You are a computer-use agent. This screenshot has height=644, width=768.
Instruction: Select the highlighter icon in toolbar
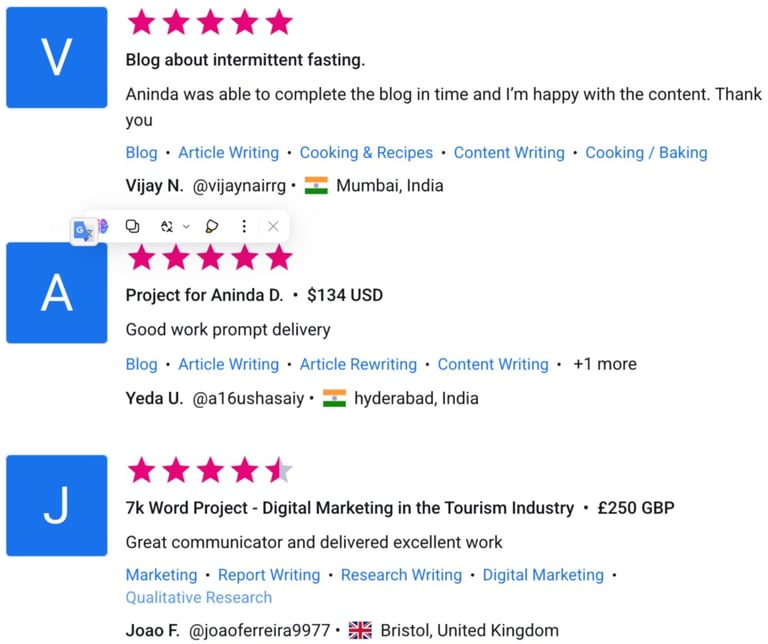212,226
